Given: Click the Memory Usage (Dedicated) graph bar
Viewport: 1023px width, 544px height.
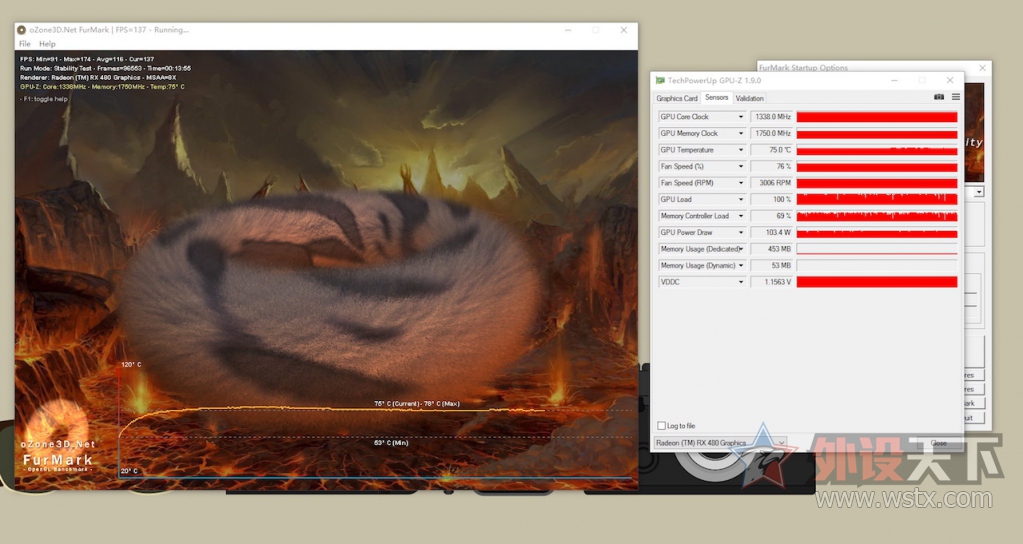Looking at the screenshot, I should click(877, 249).
